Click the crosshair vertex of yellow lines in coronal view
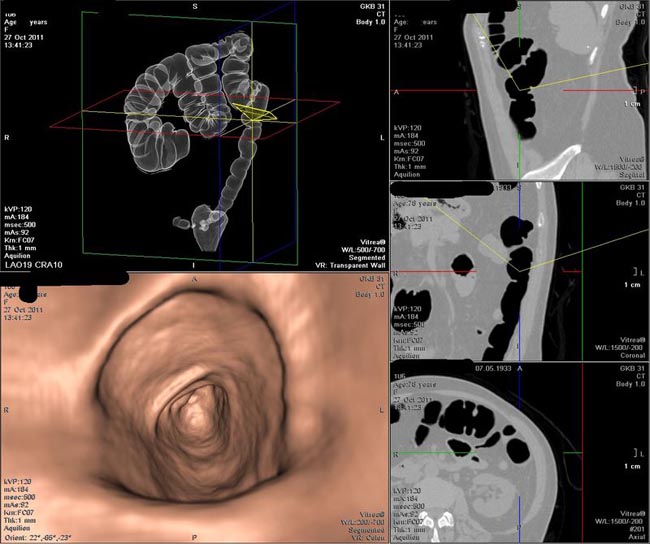 (519, 271)
